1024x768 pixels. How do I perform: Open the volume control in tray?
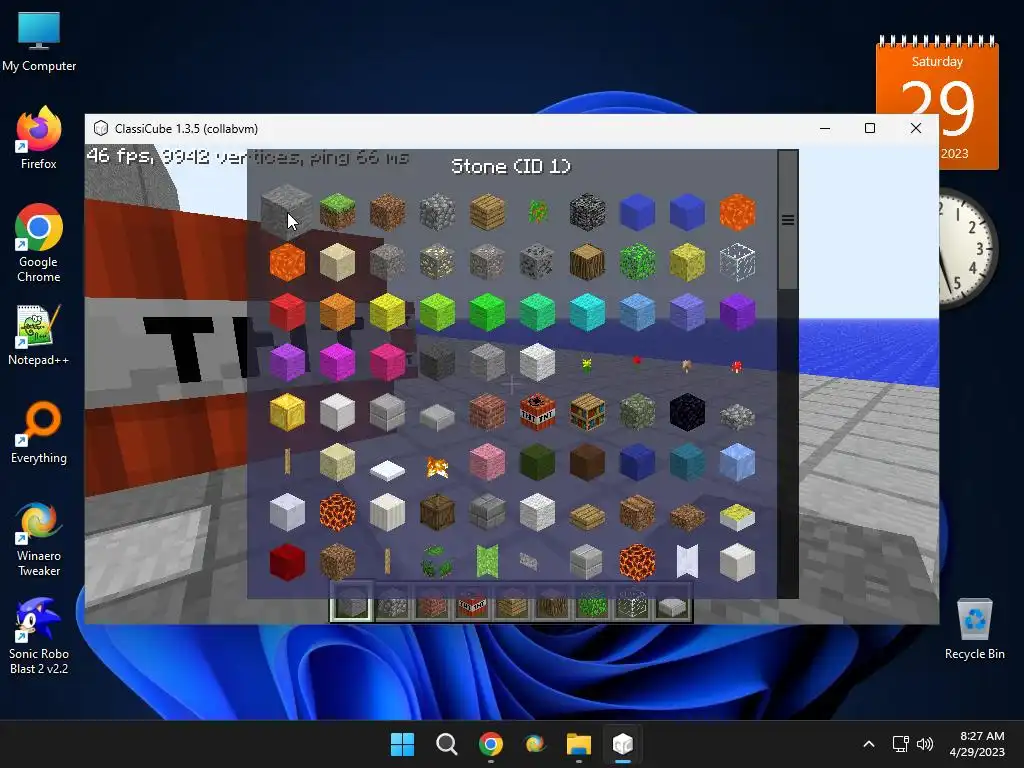pos(925,744)
